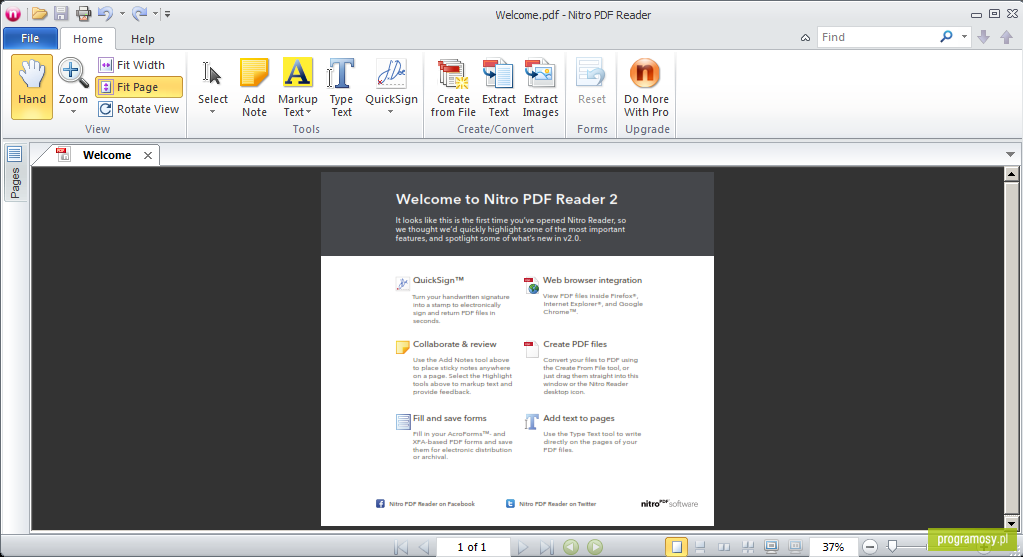Click the full screen view status bar icon

click(x=771, y=547)
